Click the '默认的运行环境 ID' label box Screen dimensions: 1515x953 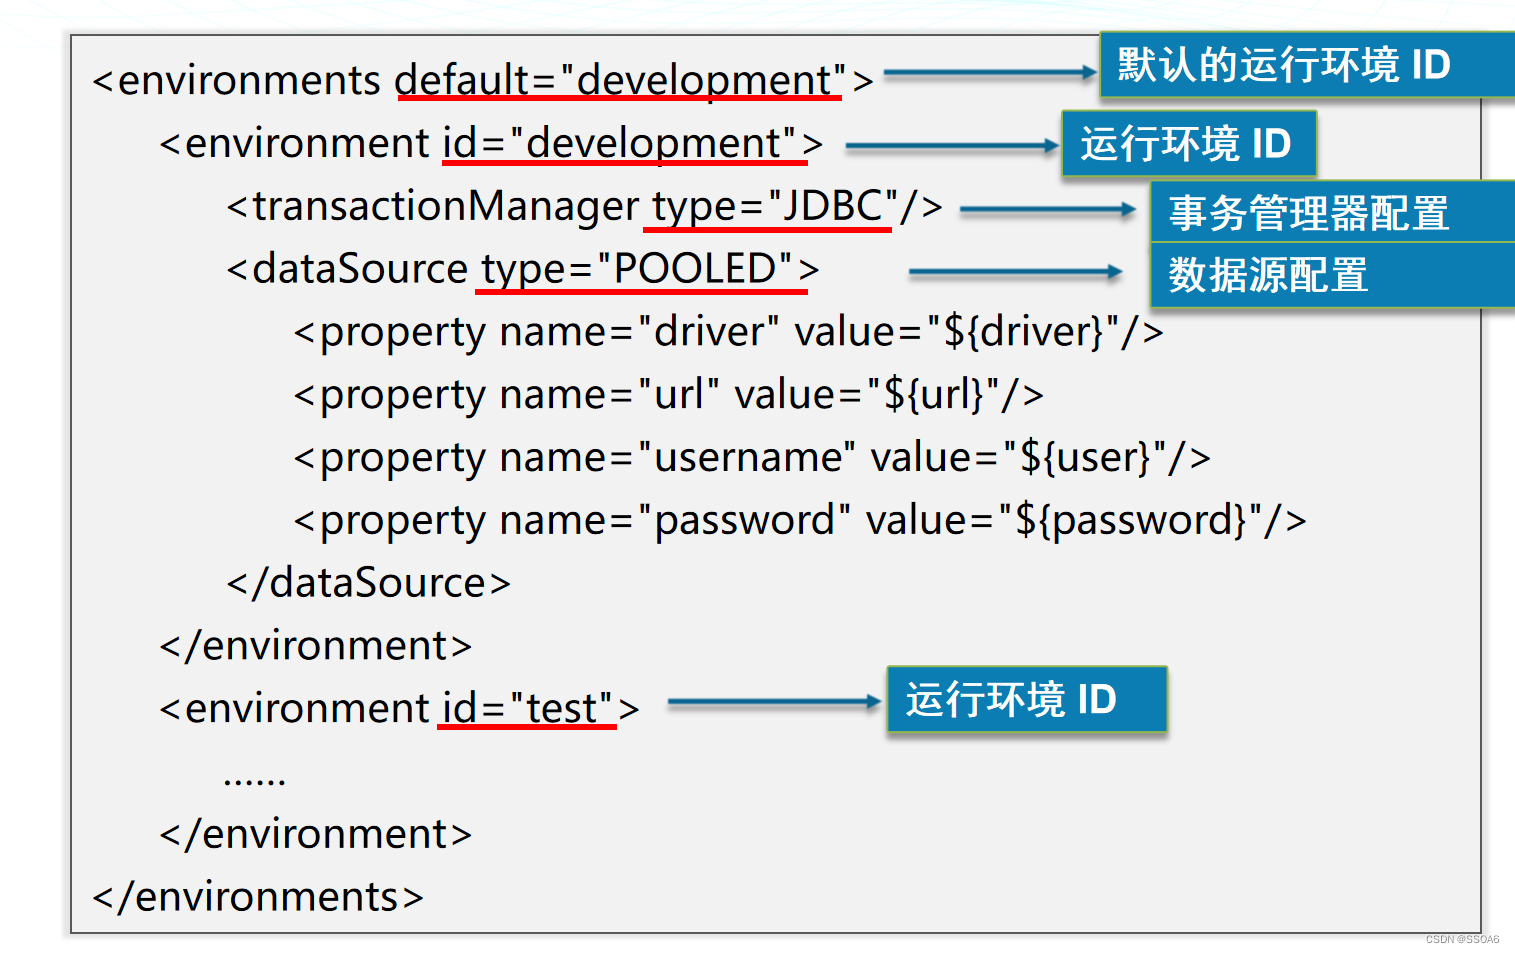click(x=1307, y=65)
